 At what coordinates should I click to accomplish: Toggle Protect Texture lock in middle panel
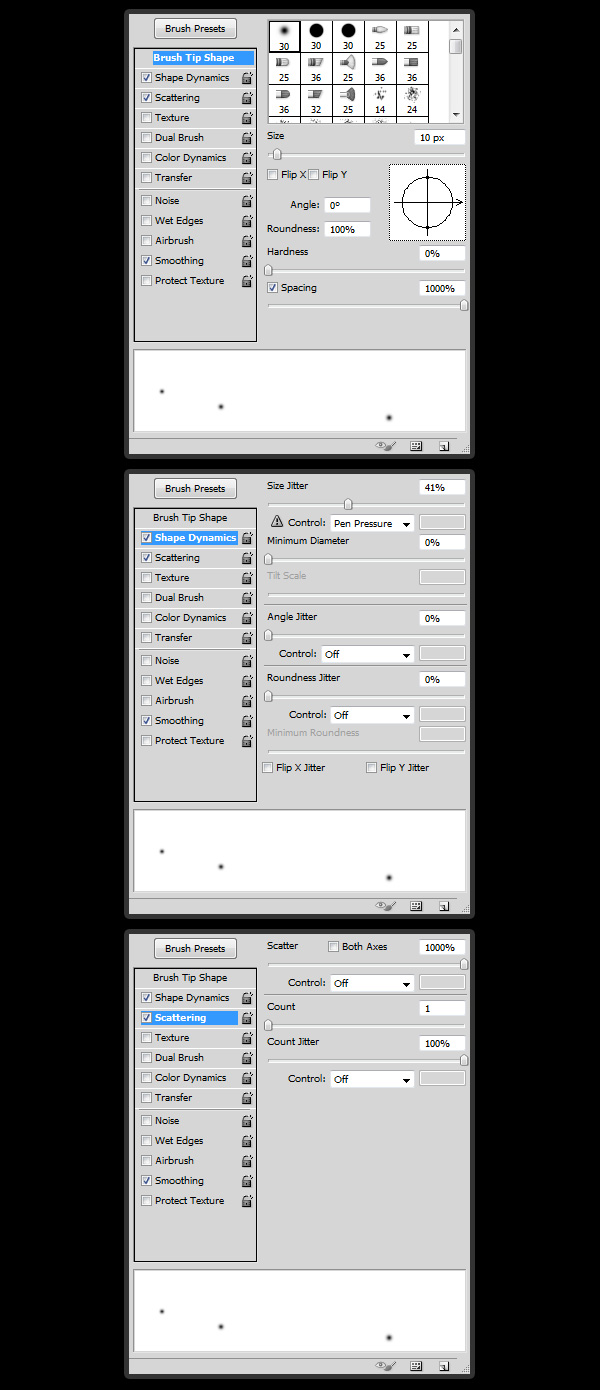(247, 741)
